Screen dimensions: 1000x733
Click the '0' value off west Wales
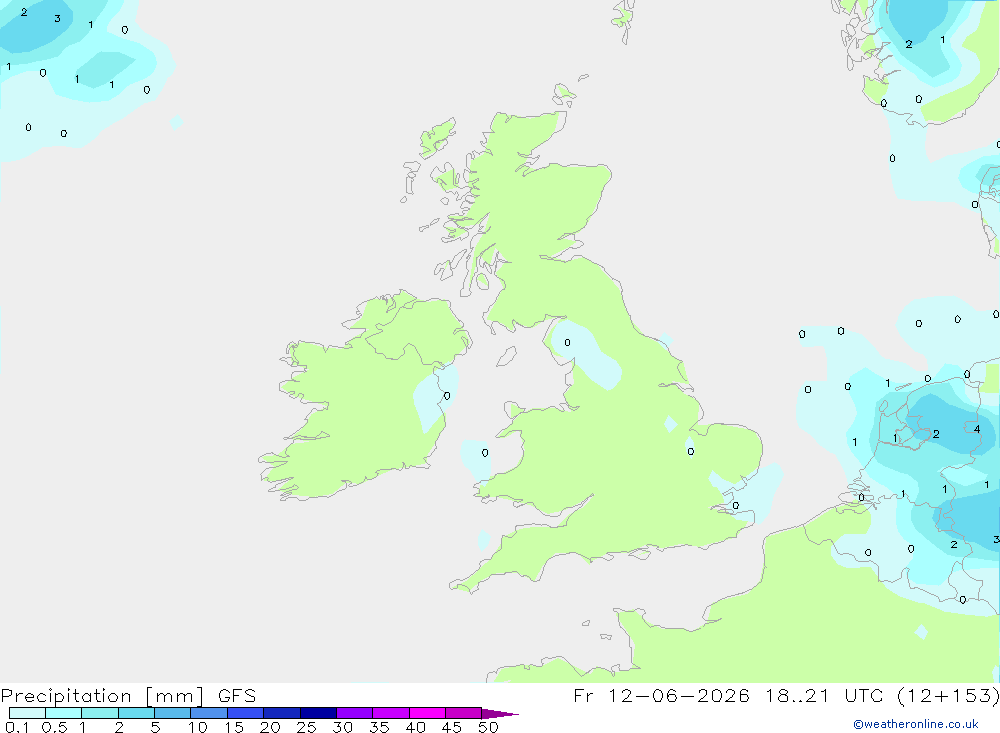pos(485,453)
